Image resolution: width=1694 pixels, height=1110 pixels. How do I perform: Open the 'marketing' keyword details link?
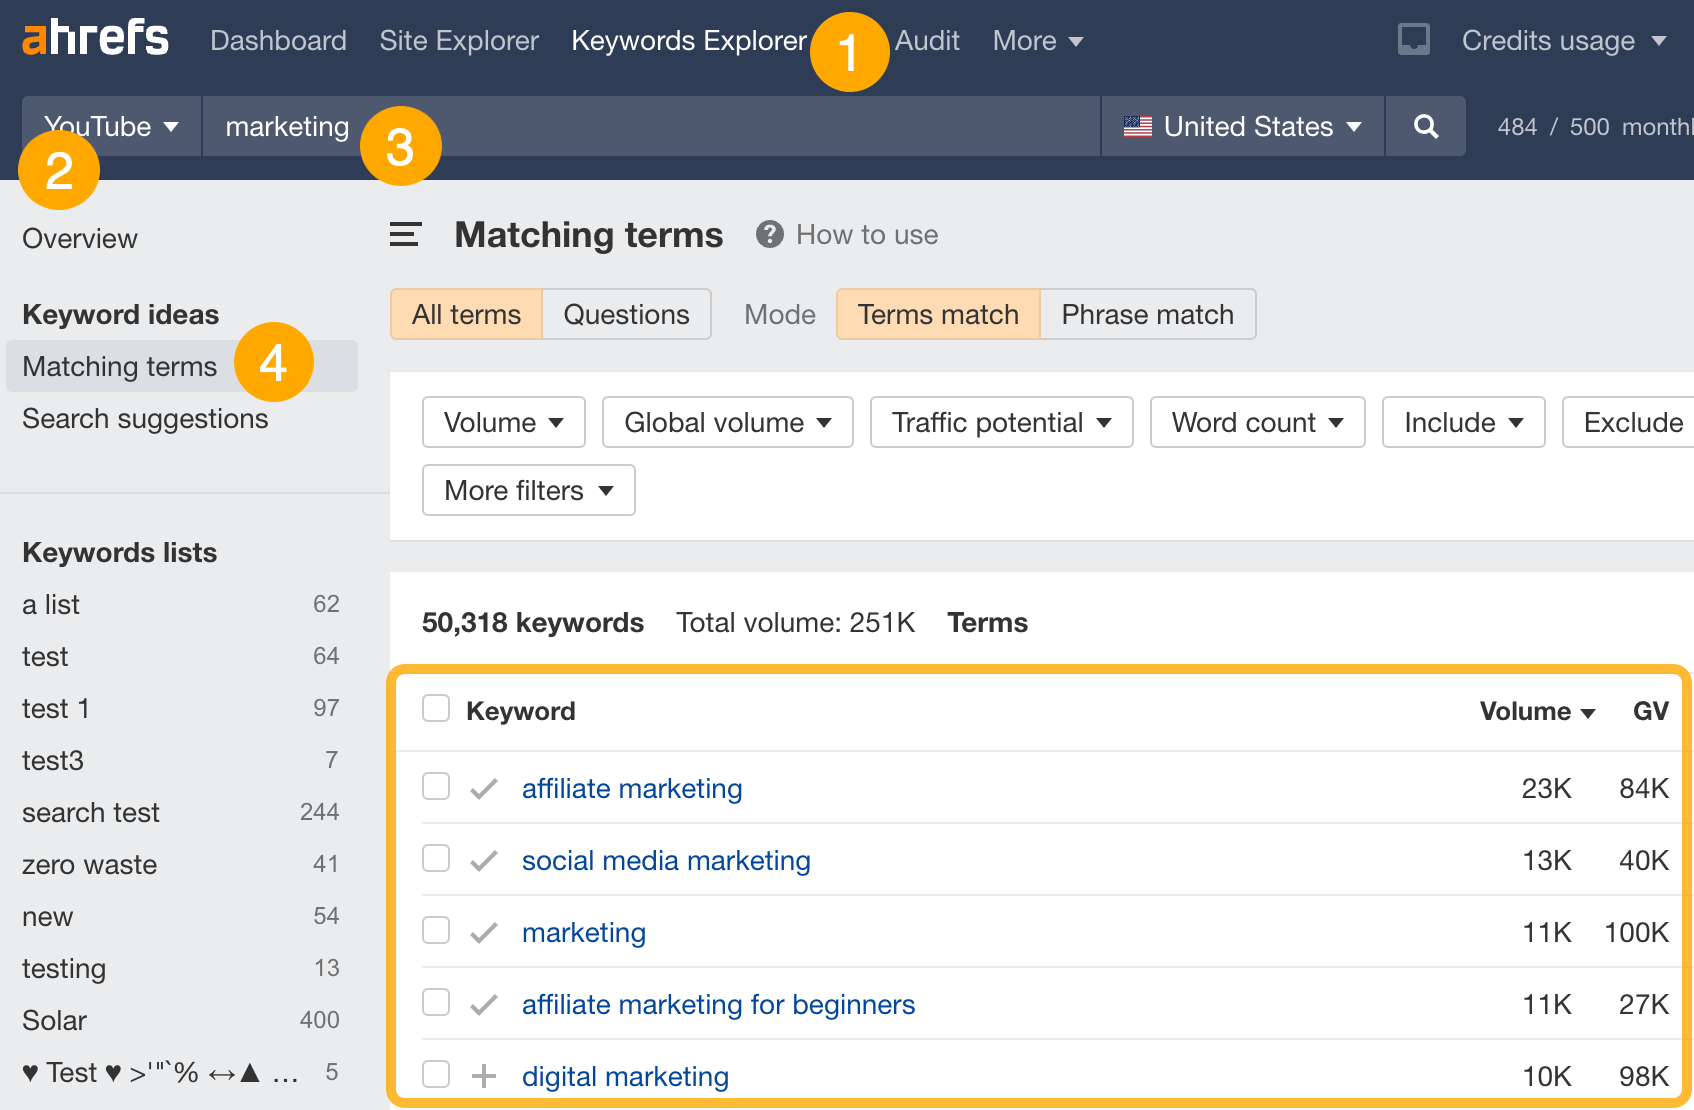(584, 932)
